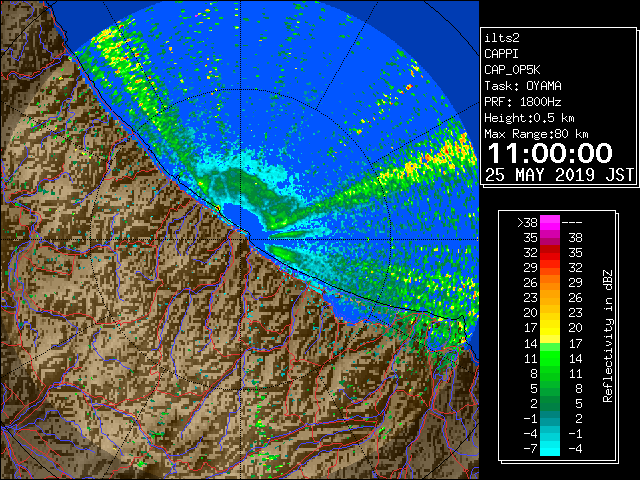Click the orange 26-29 dBZ legend swatch
The width and height of the screenshot is (640, 480).
click(x=550, y=282)
